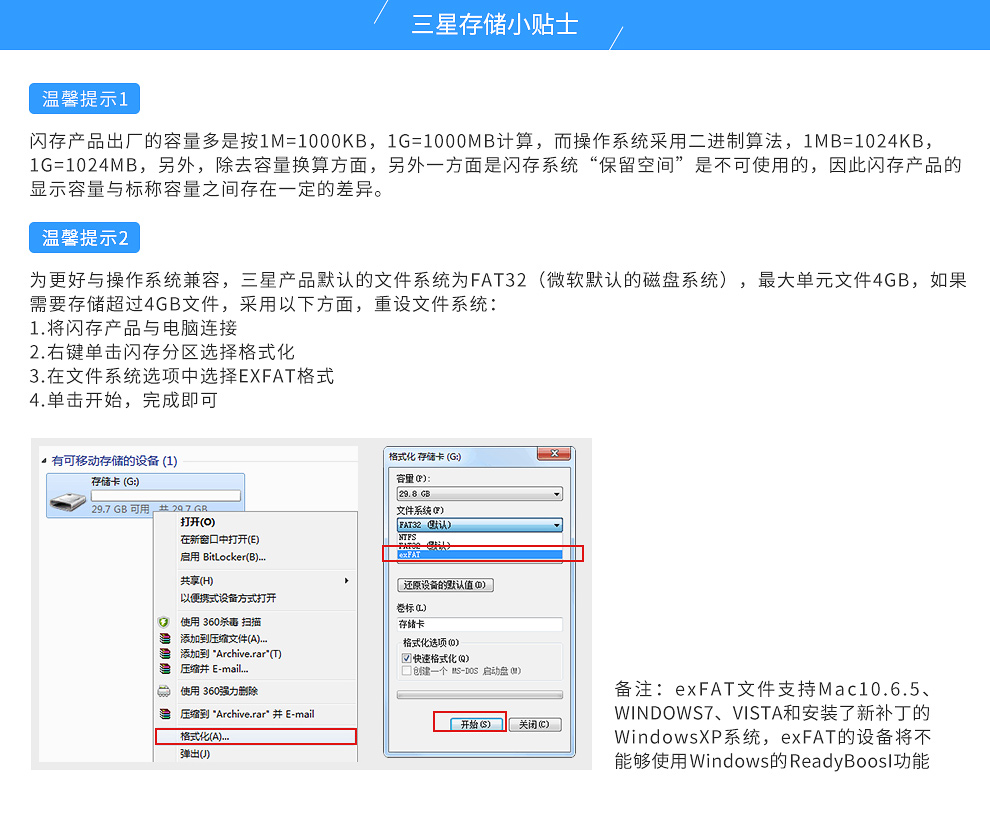Click the 关闭(C) button in format dialog
Viewport: 990px width, 815px height.
[535, 724]
